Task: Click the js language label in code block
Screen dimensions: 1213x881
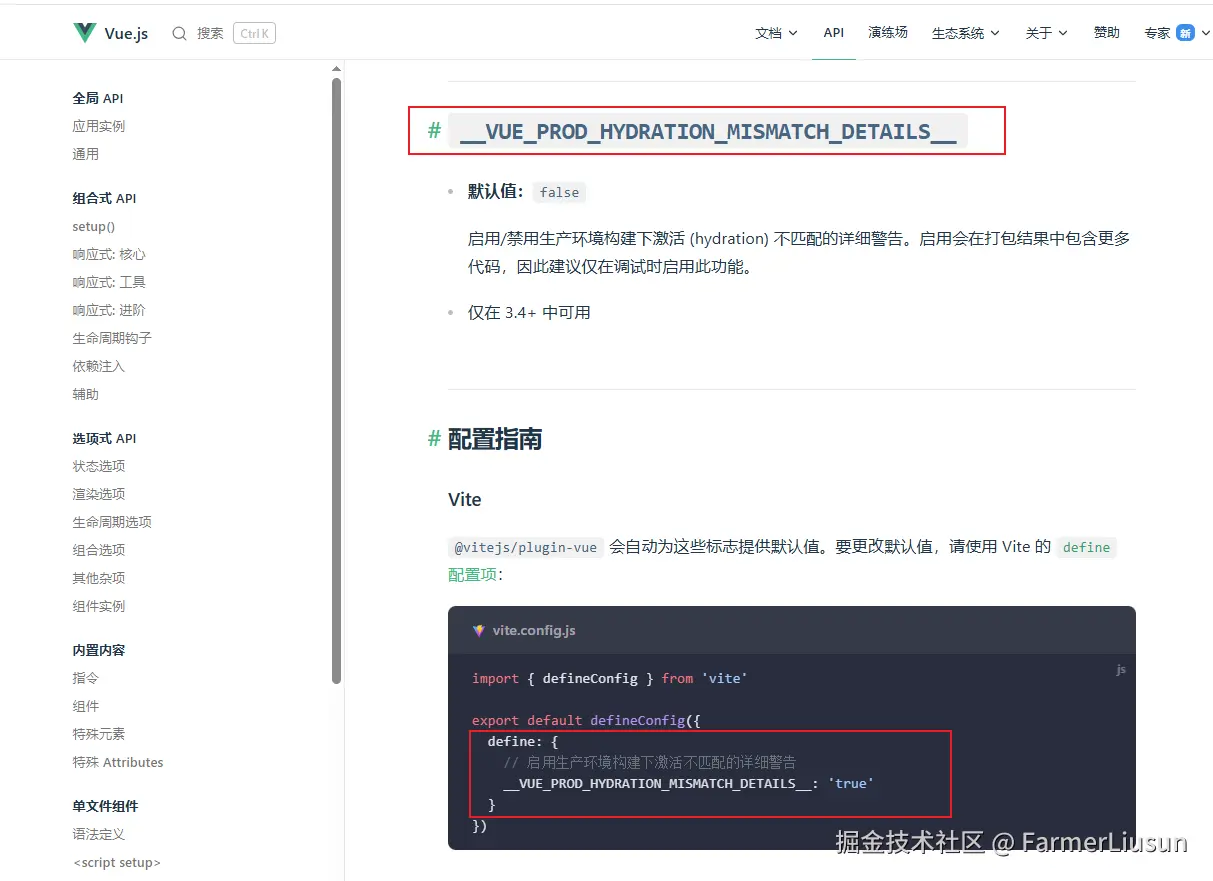Action: (1121, 670)
